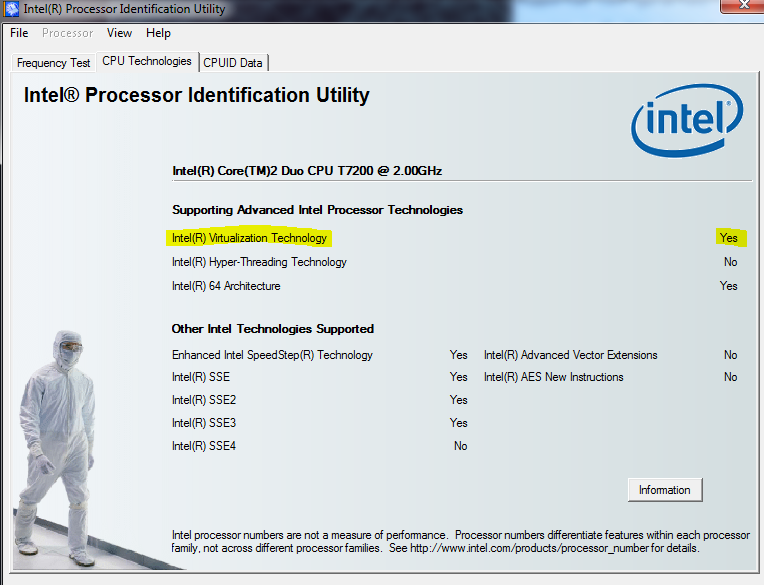
Task: Select the Intel(R) Virtualization Technology row label
Action: pyautogui.click(x=249, y=238)
